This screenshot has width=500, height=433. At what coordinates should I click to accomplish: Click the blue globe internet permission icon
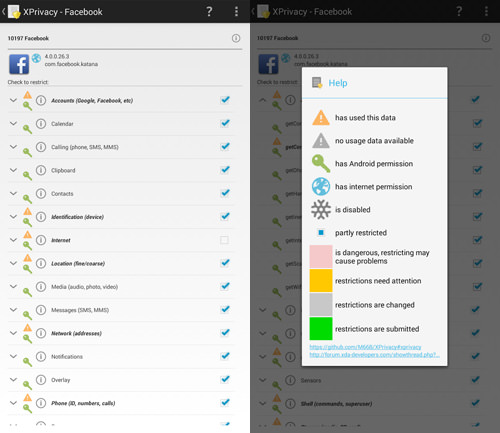[x=36, y=58]
